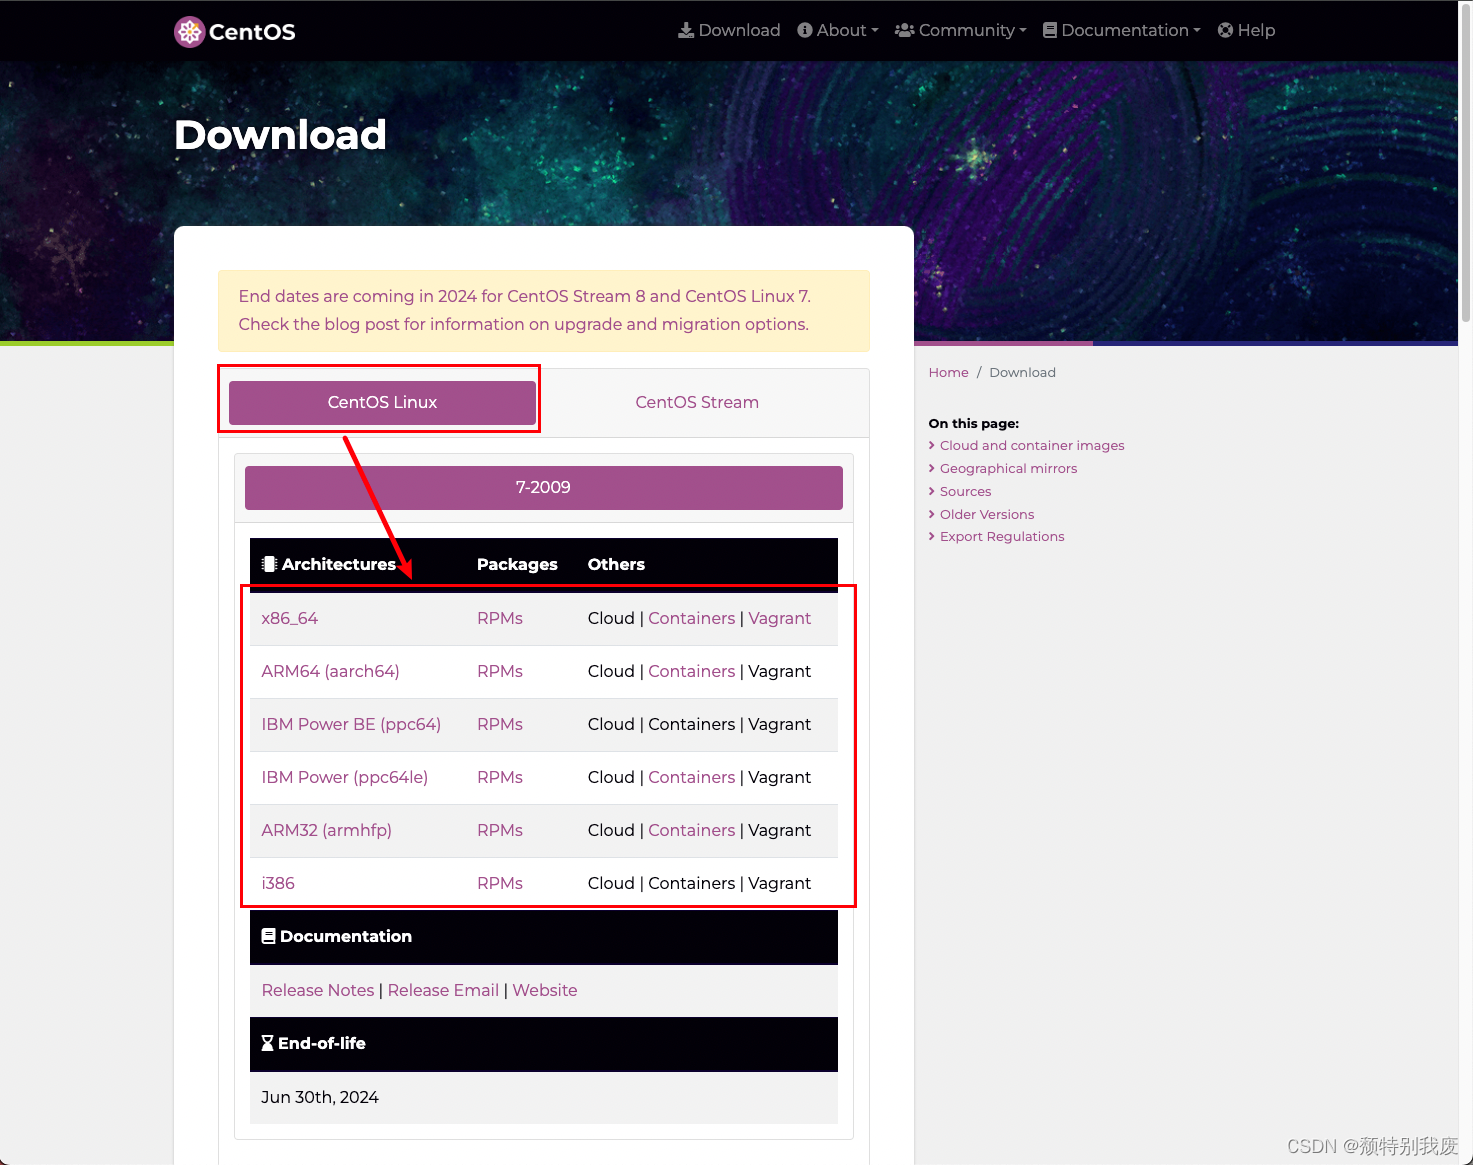Open the i386 architecture link
This screenshot has width=1473, height=1165.
278,883
